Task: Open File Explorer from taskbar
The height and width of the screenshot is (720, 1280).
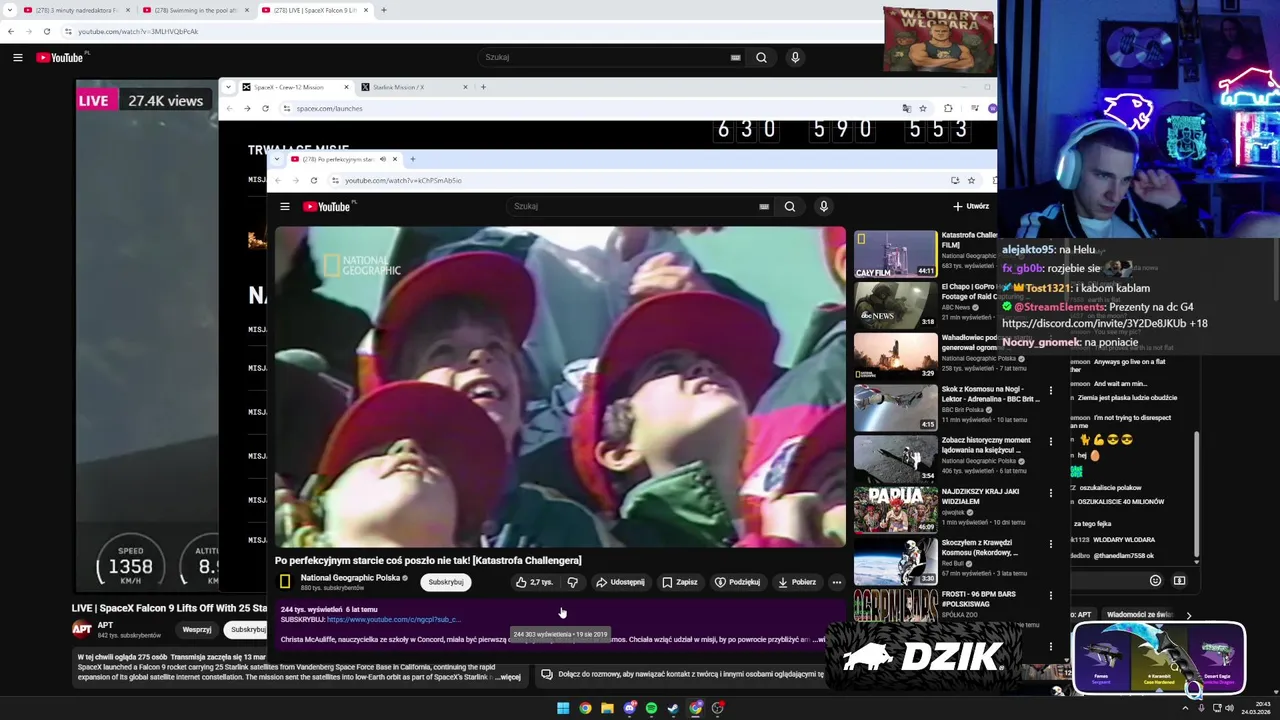Action: 607,708
